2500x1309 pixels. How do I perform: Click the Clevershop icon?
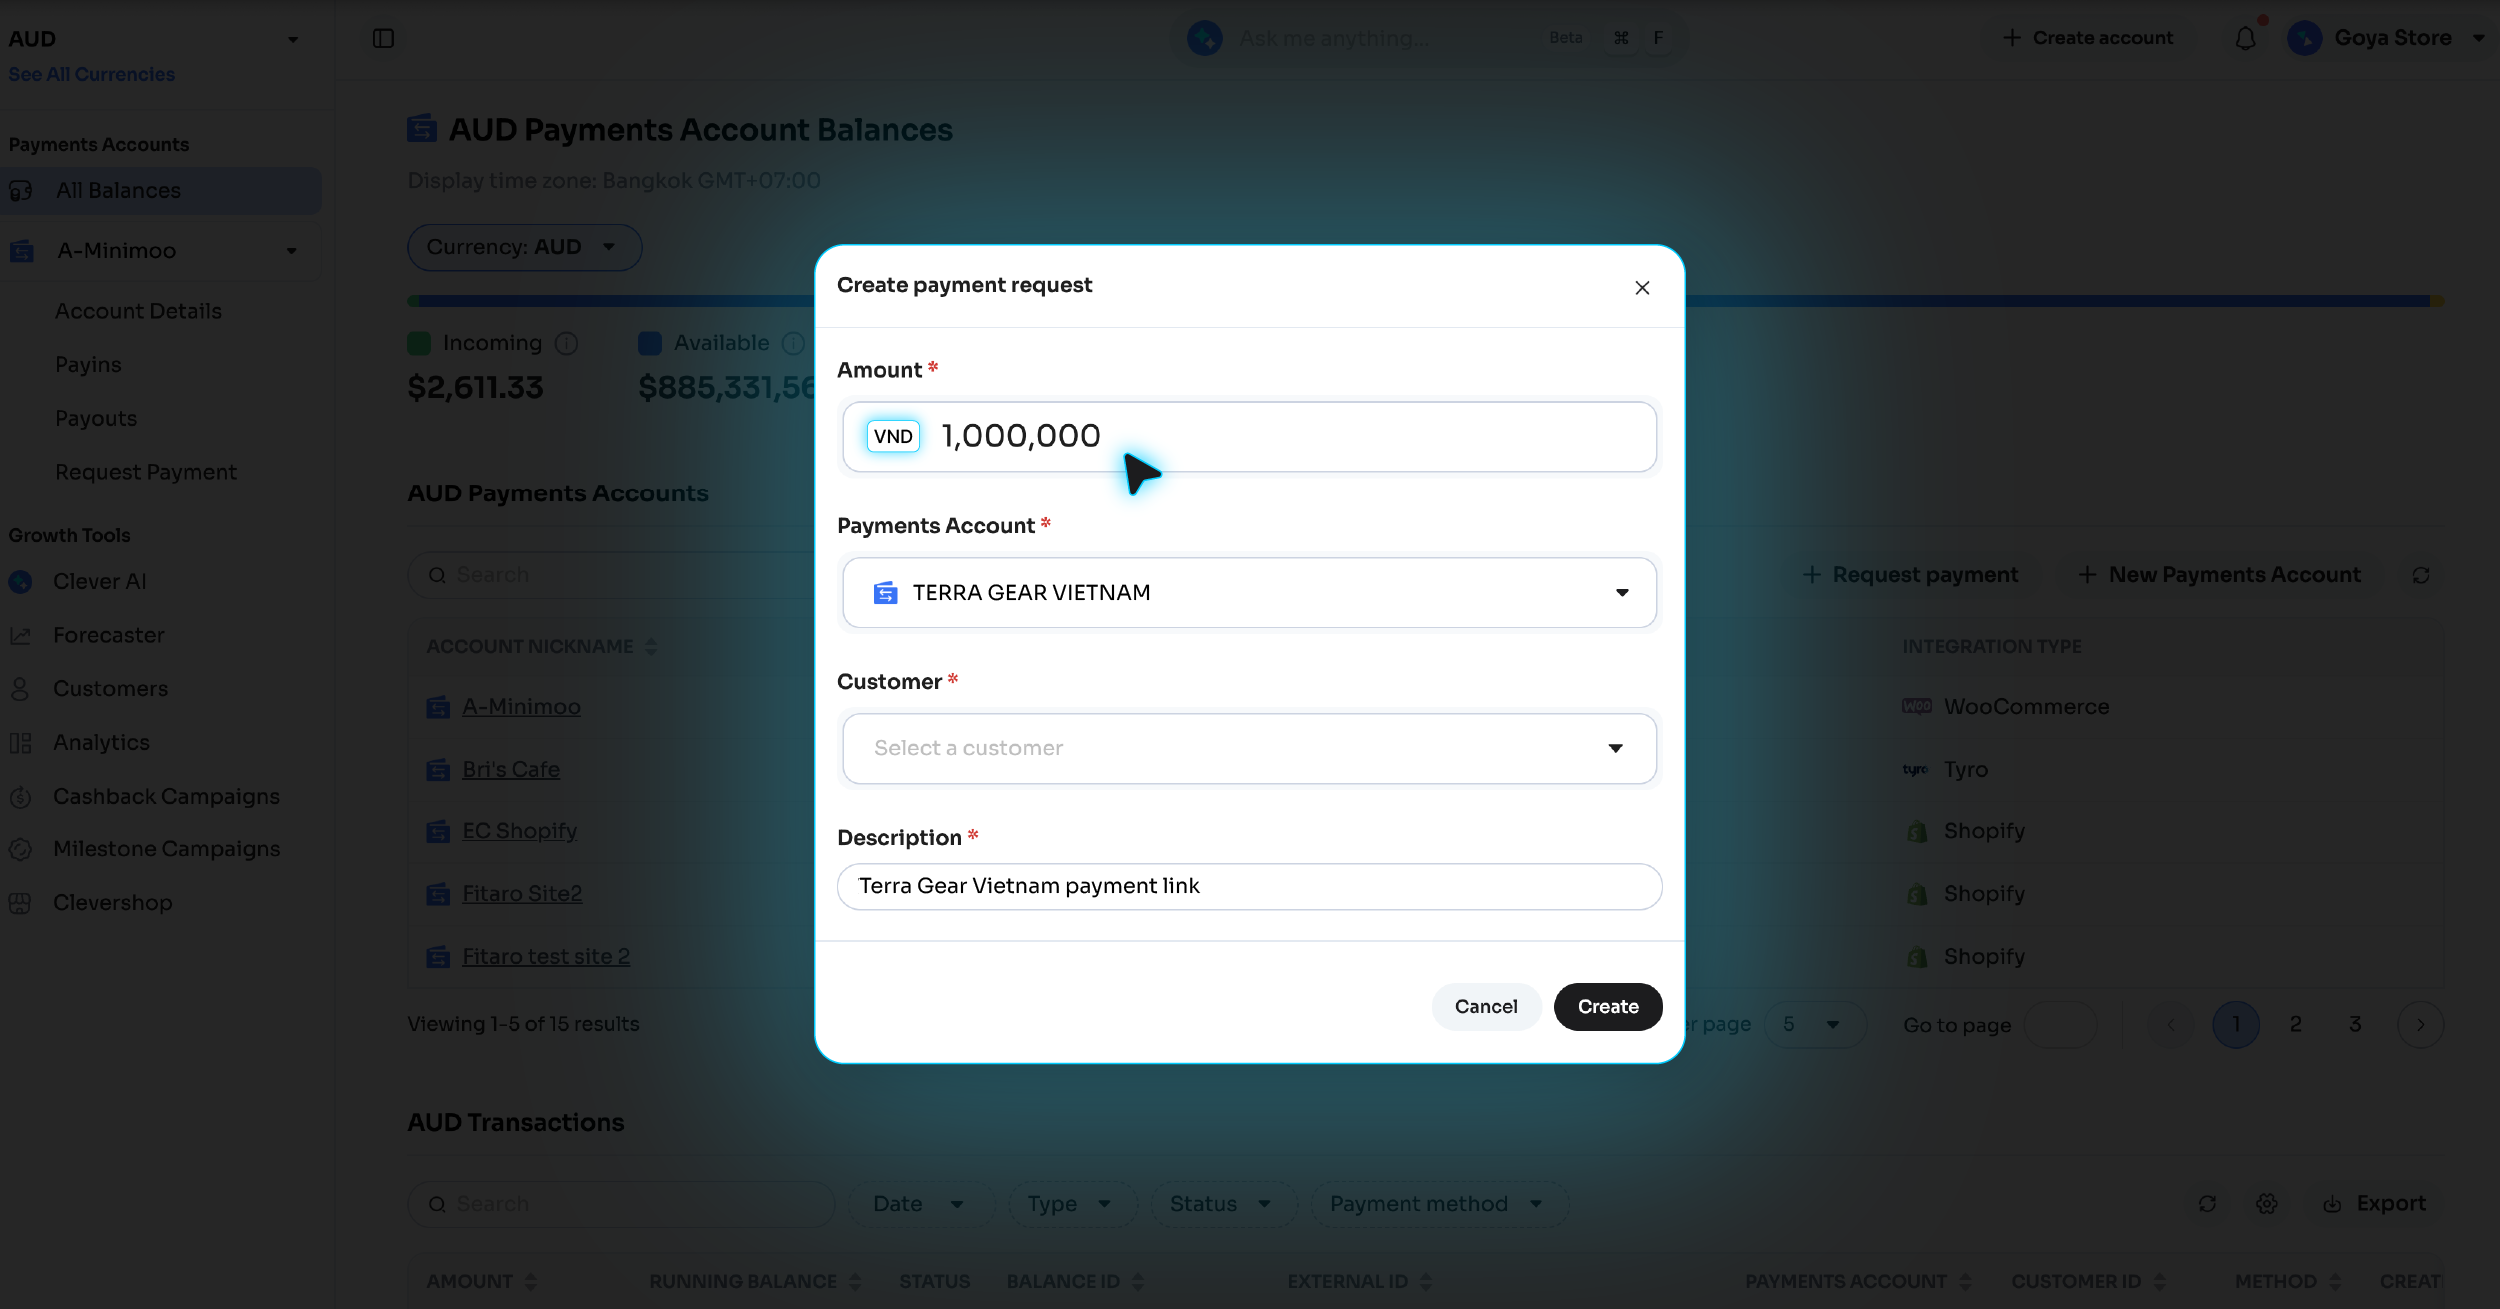20,903
